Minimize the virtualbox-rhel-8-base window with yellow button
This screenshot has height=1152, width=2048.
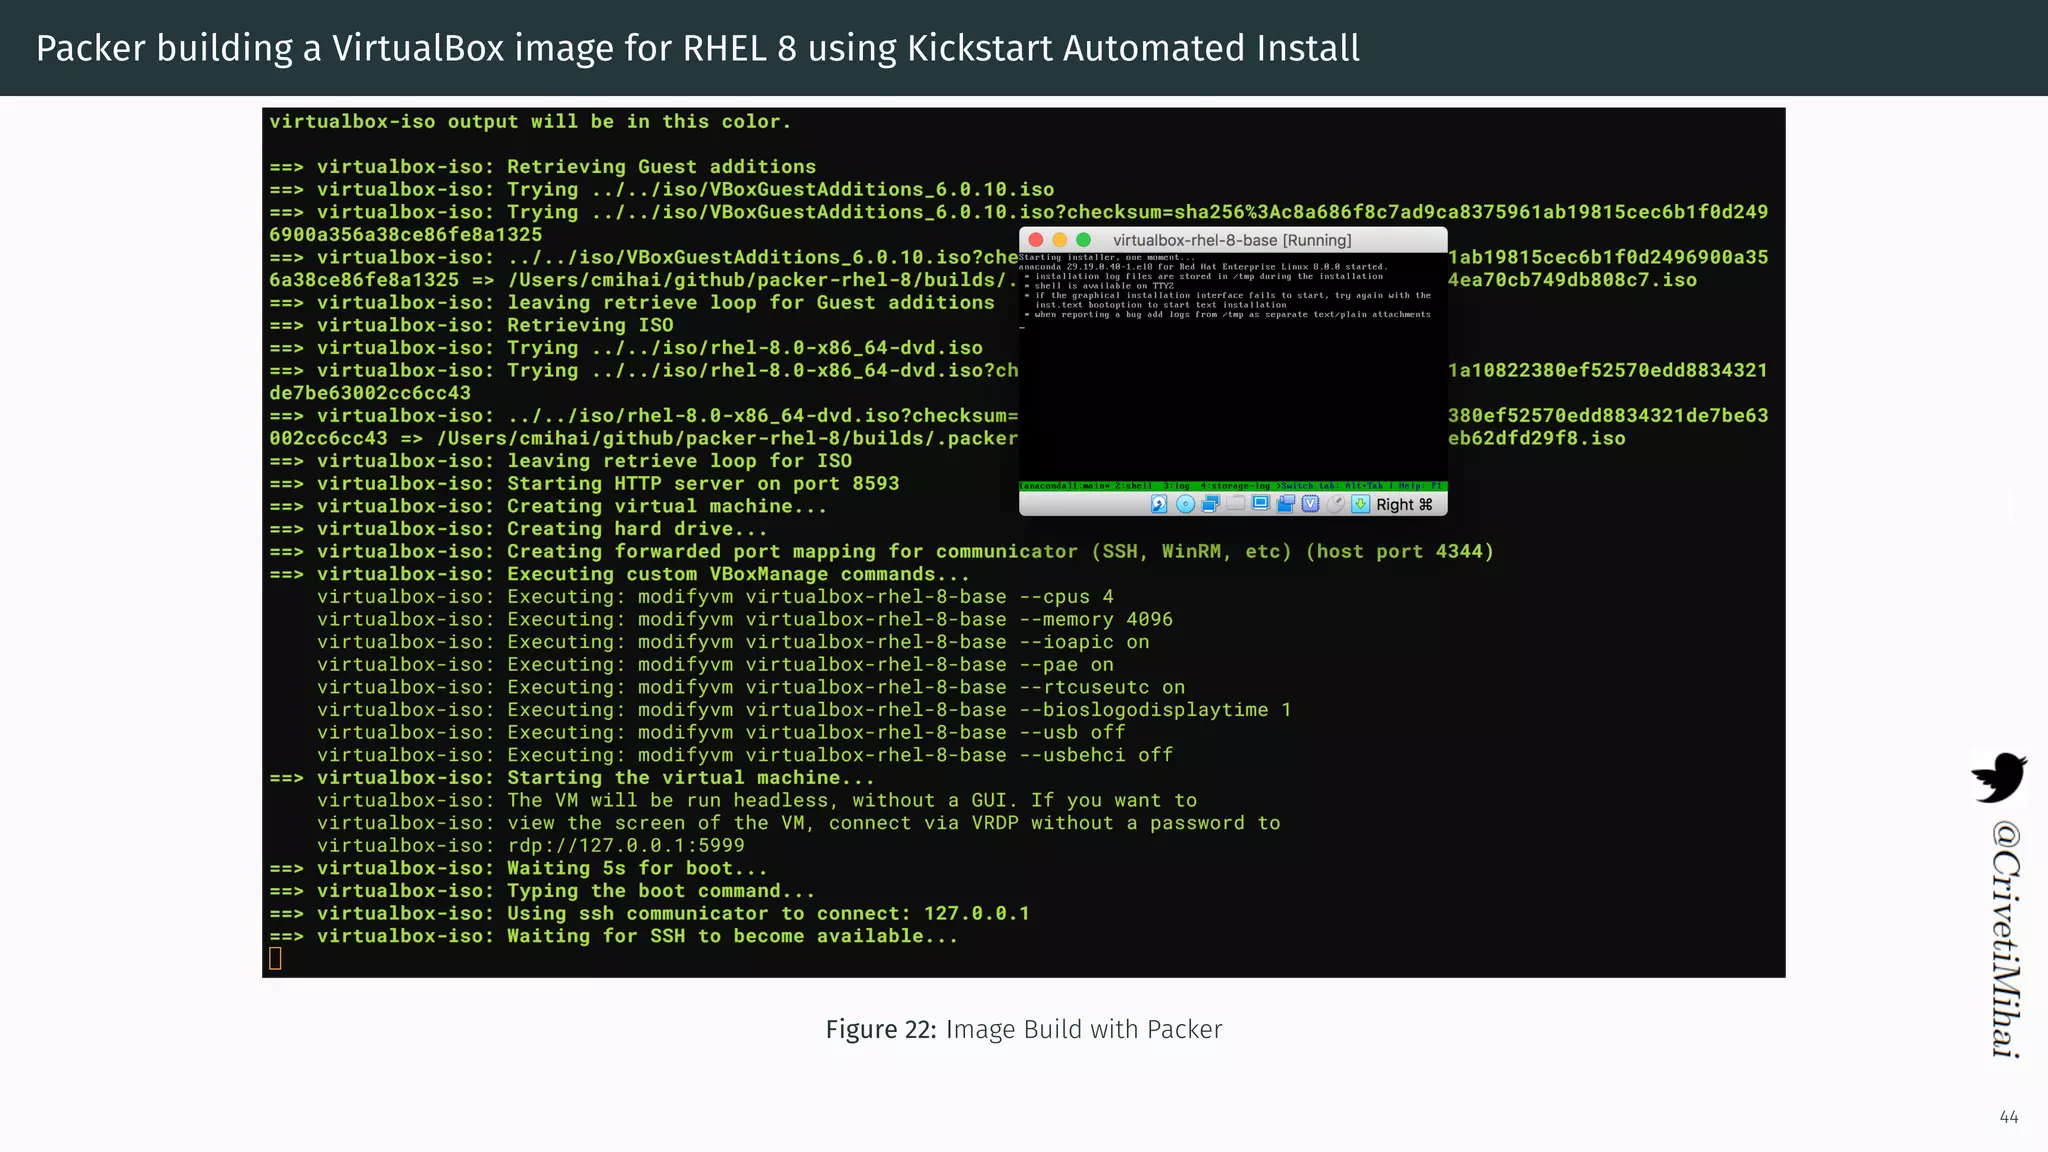[1060, 240]
